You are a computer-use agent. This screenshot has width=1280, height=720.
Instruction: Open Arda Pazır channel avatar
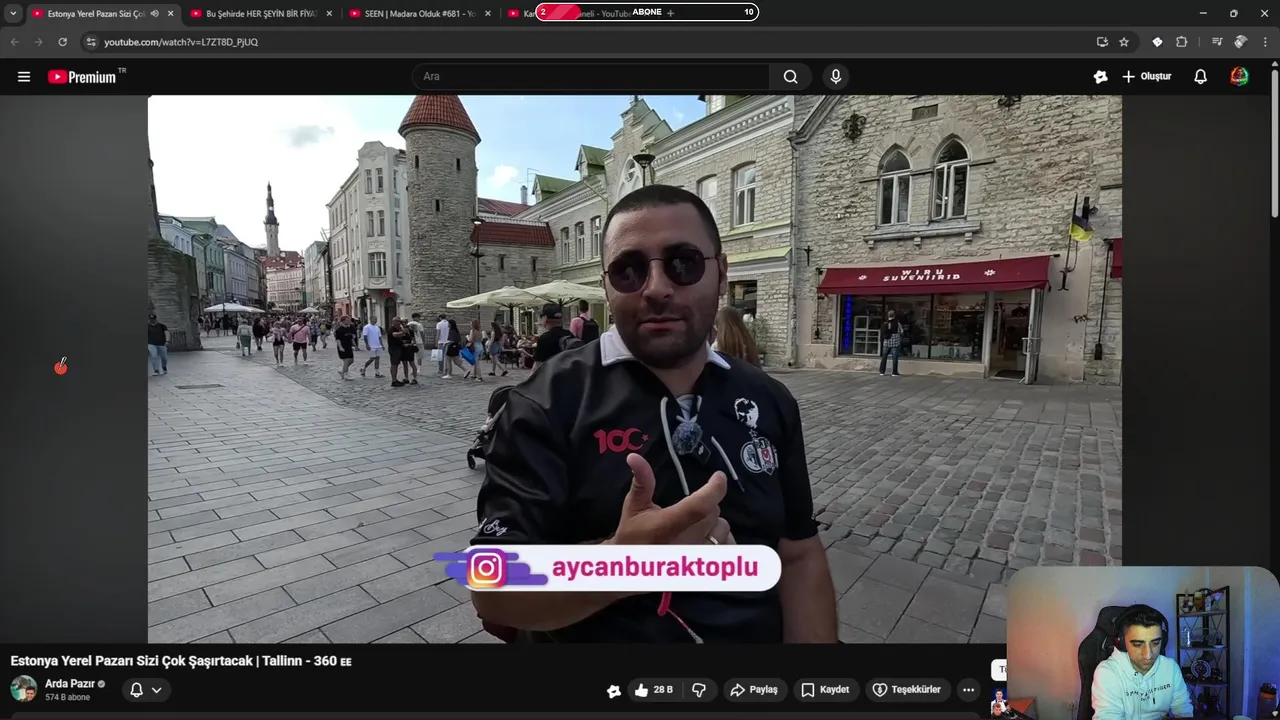click(x=24, y=689)
